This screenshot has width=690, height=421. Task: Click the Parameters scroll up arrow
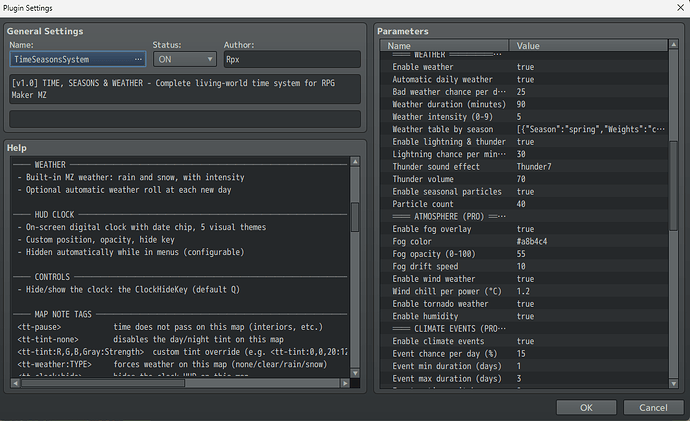coord(673,44)
